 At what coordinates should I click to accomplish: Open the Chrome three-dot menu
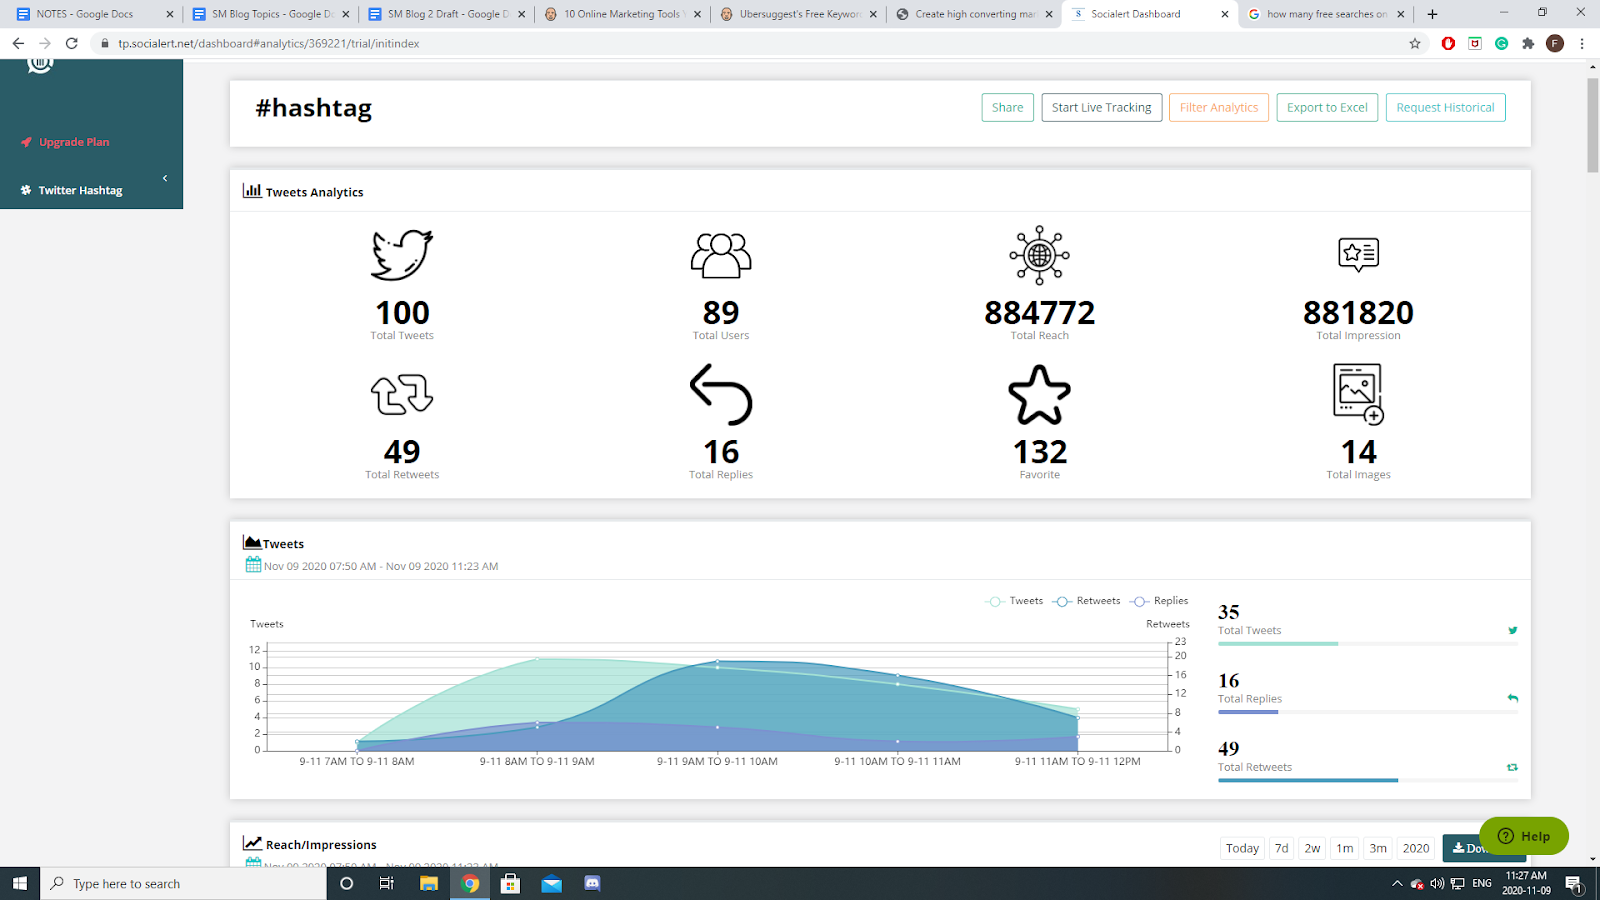pyautogui.click(x=1582, y=43)
